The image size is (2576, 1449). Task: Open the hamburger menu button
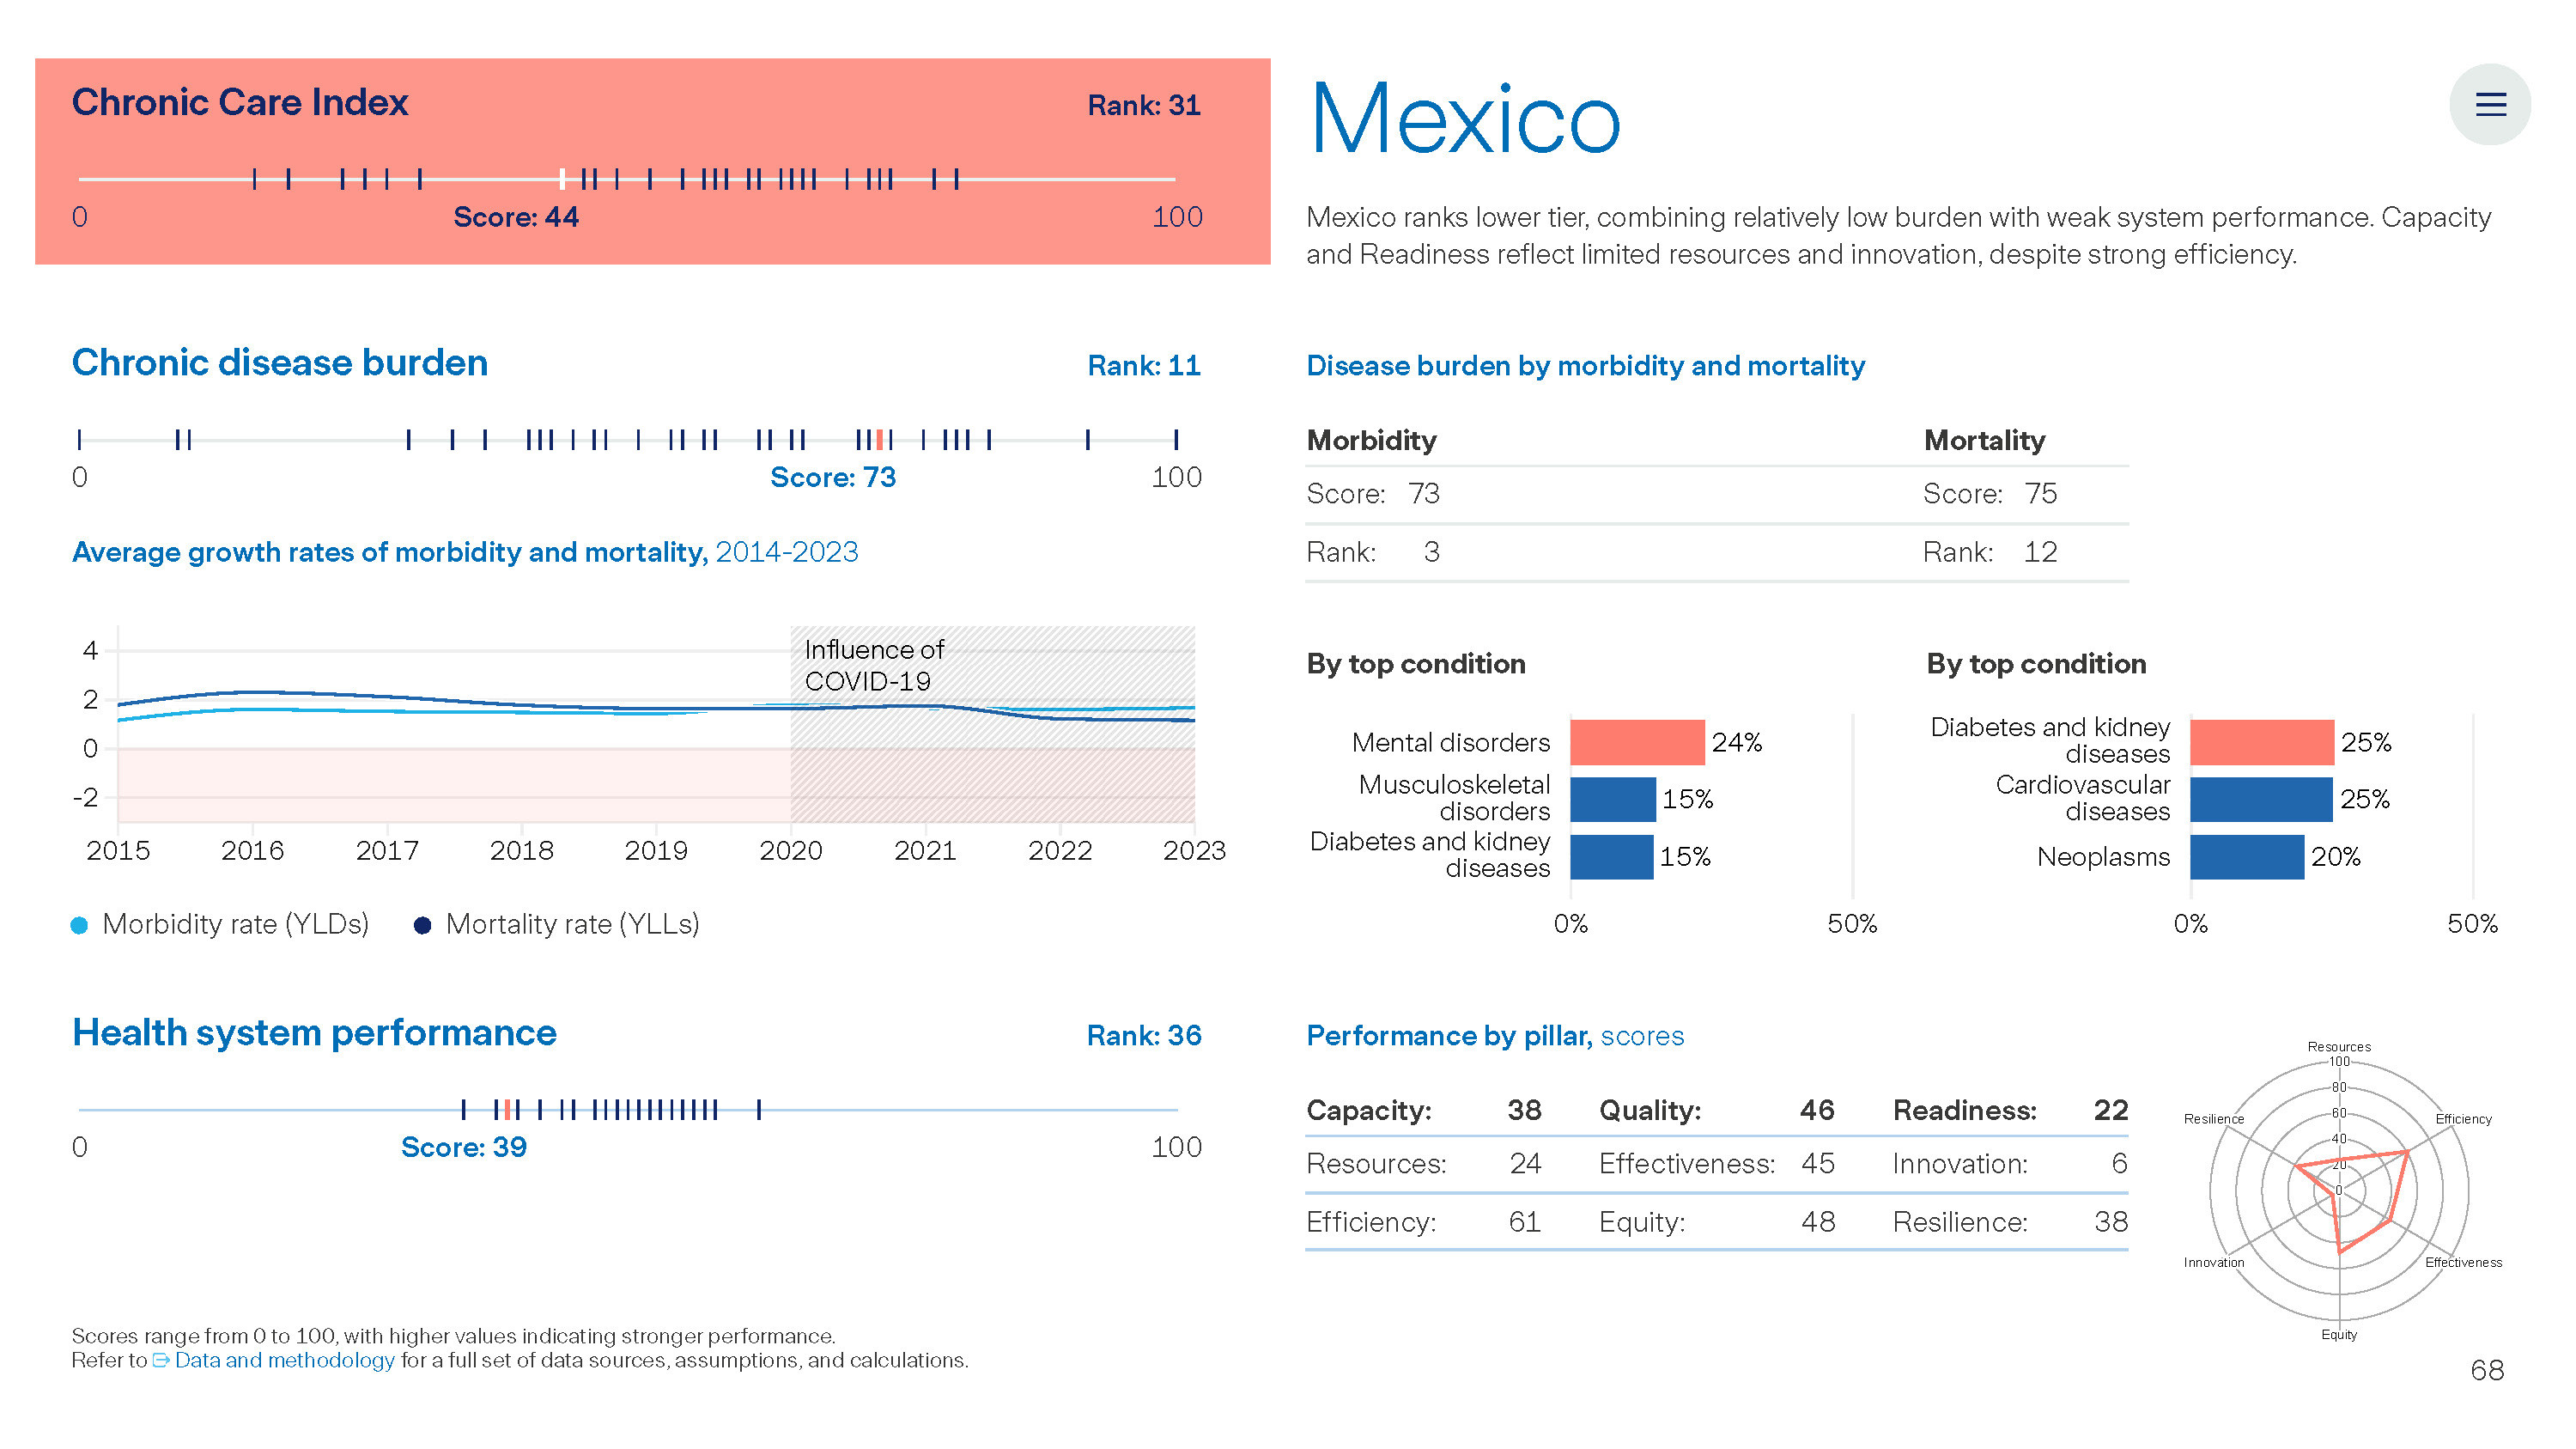(2489, 104)
